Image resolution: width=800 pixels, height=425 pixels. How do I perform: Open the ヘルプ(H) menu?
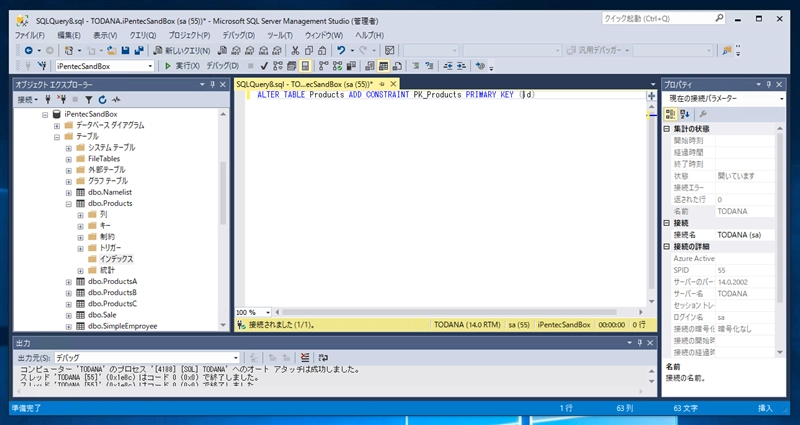[x=369, y=36]
